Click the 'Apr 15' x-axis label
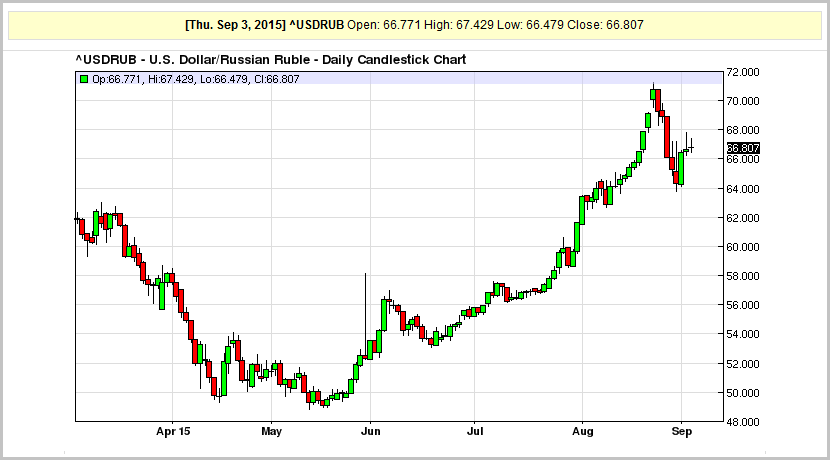The width and height of the screenshot is (830, 460). click(x=173, y=431)
